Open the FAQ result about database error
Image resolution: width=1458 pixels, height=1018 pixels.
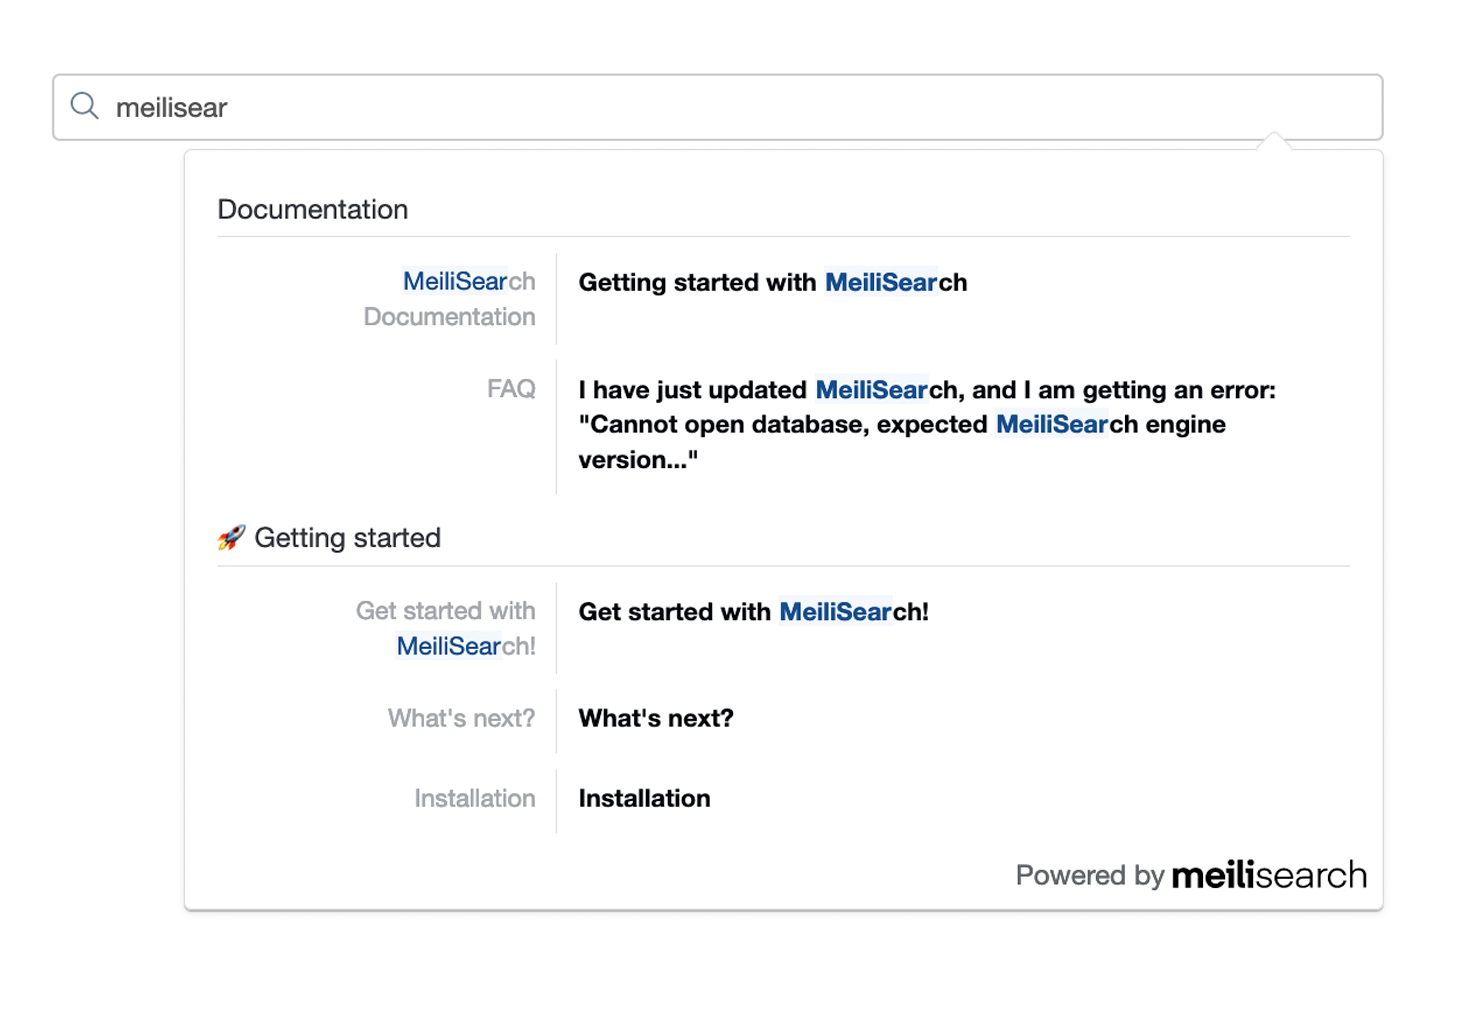point(926,424)
